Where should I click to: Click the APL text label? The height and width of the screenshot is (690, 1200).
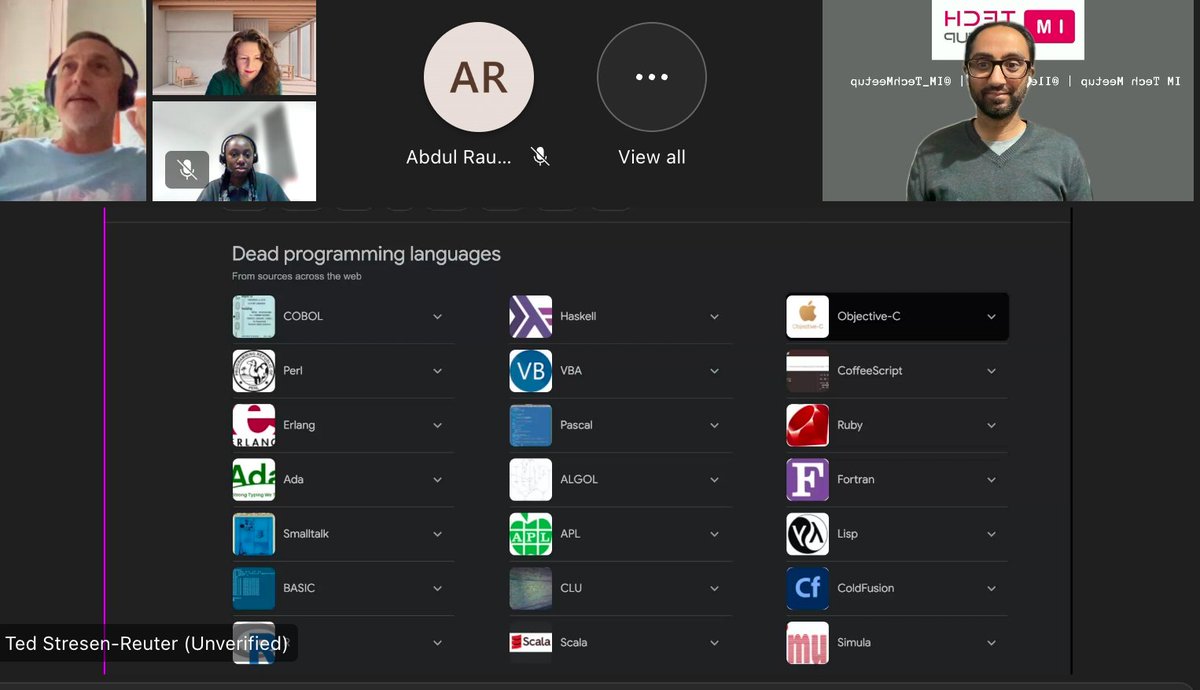[x=570, y=534]
